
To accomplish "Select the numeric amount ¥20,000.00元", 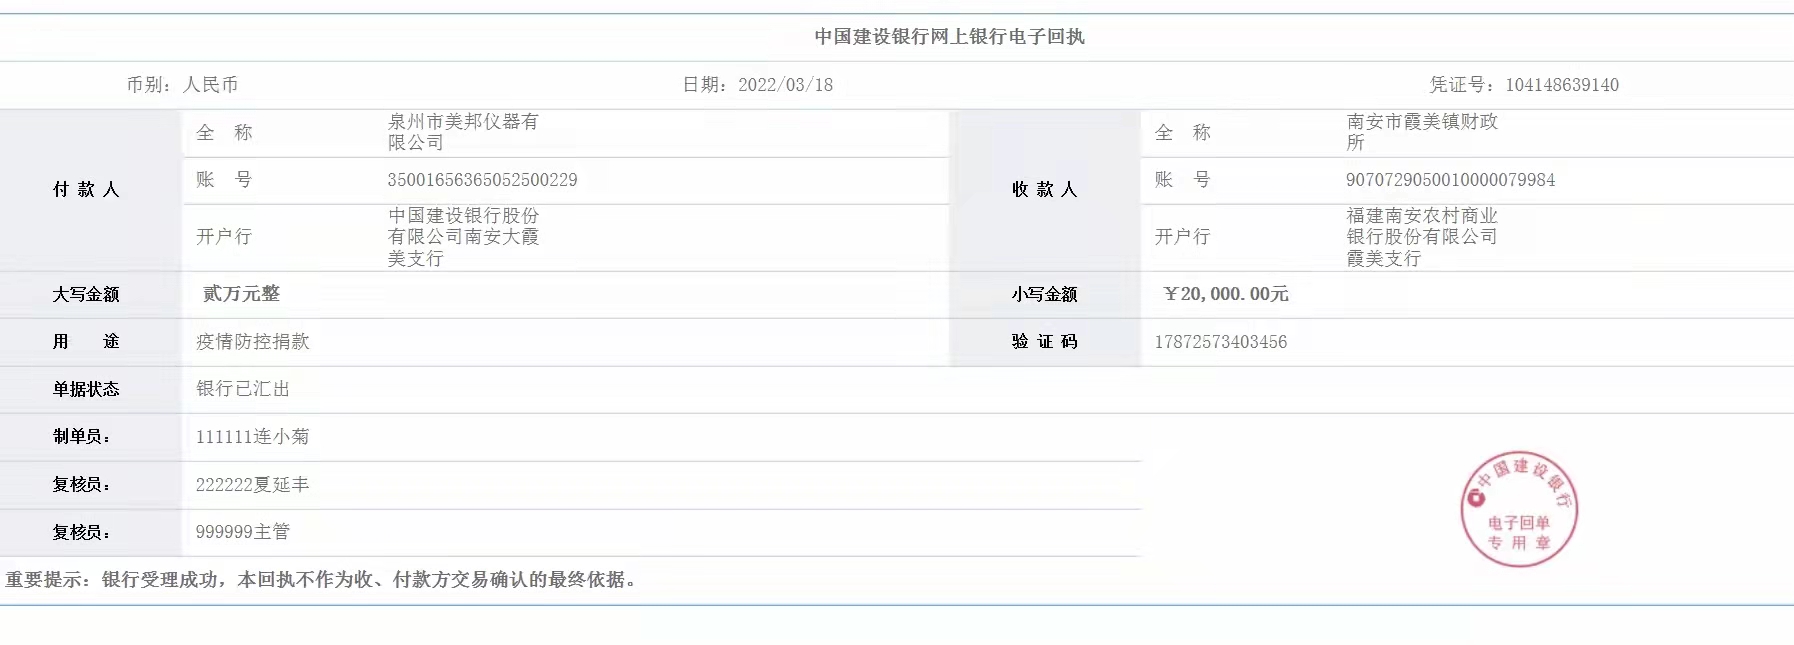I will 1226,294.
